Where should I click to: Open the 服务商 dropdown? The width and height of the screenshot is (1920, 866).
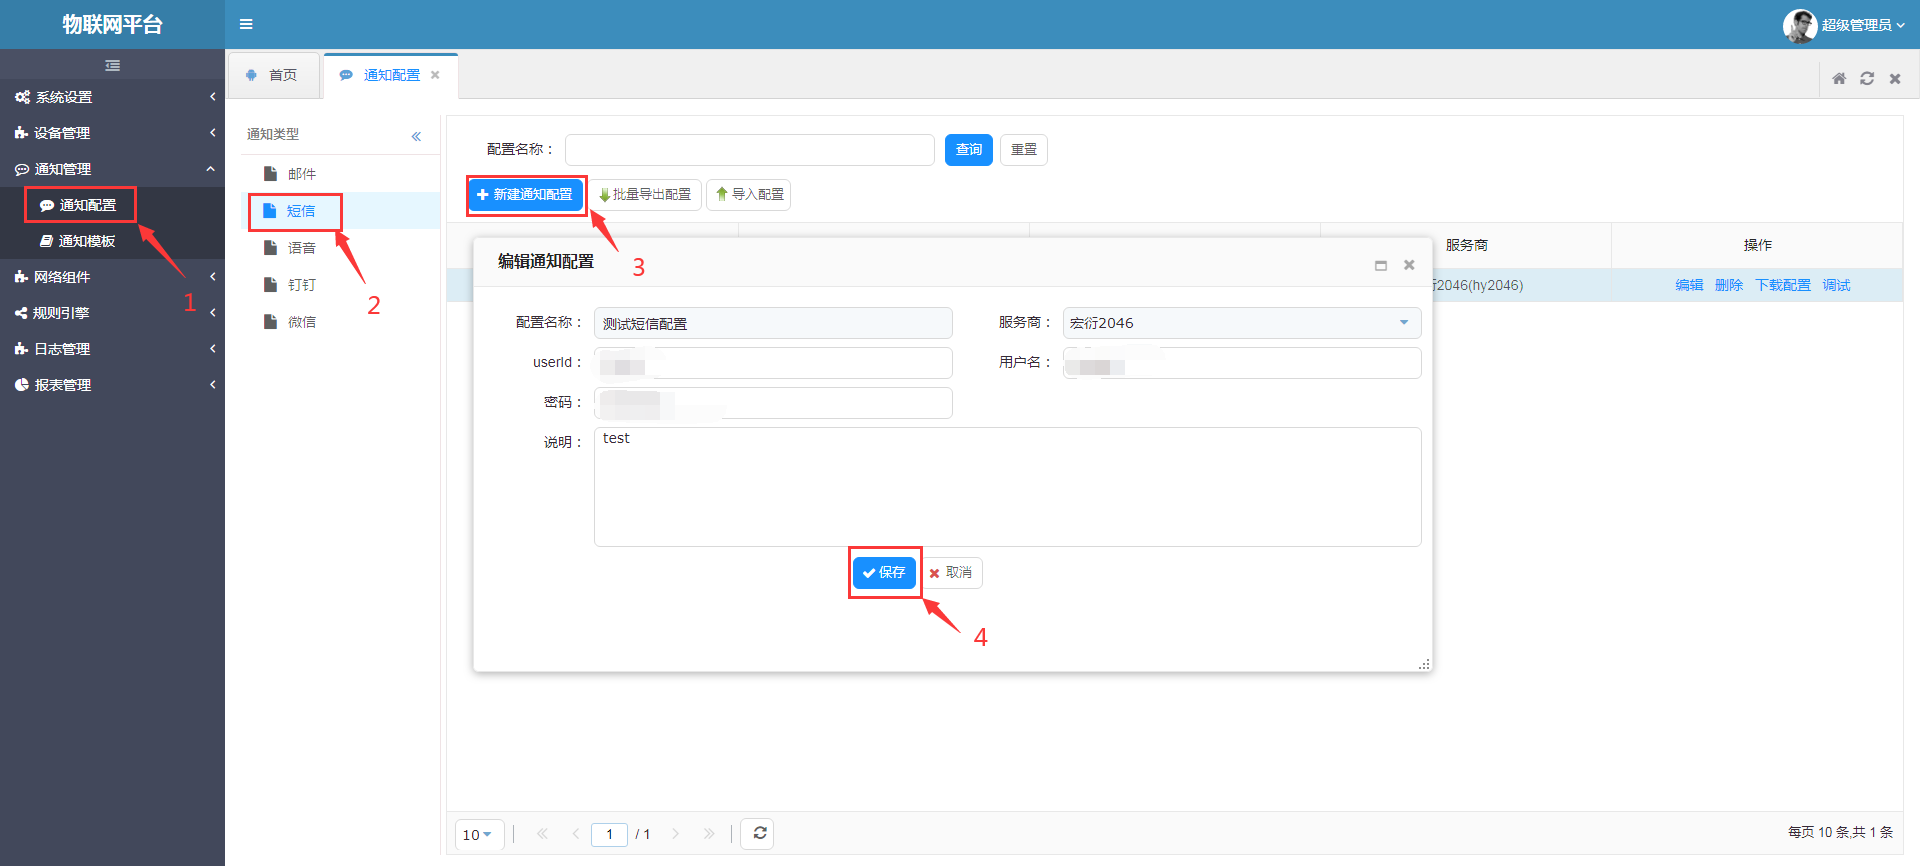point(1241,323)
